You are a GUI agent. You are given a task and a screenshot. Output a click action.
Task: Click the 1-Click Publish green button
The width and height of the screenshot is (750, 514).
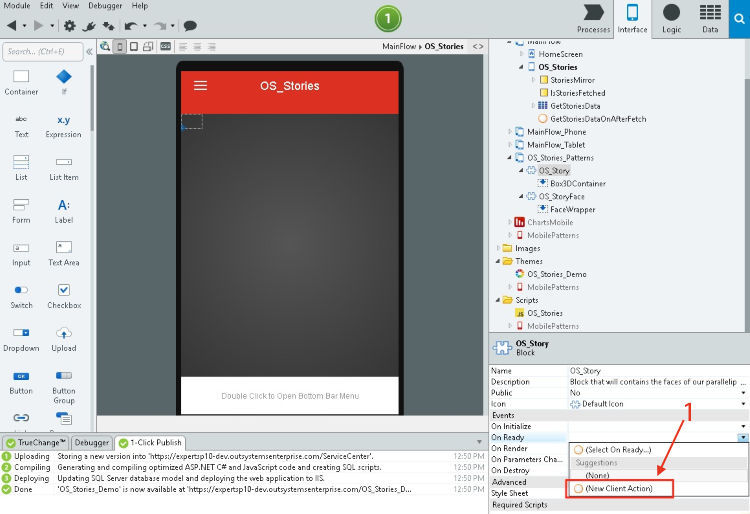click(387, 18)
